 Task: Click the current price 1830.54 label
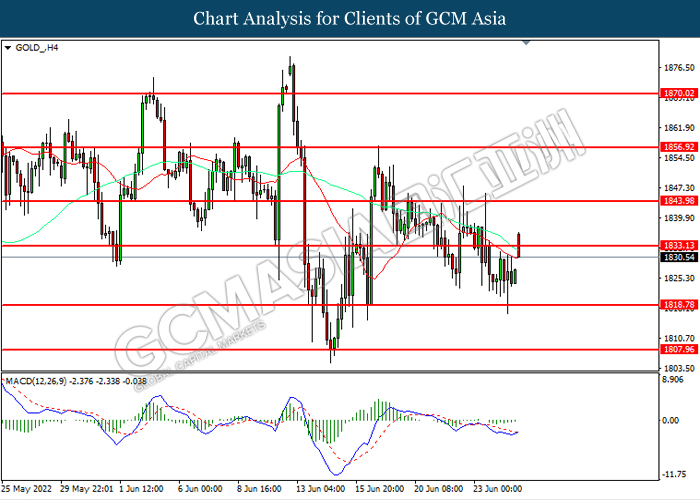pyautogui.click(x=679, y=257)
